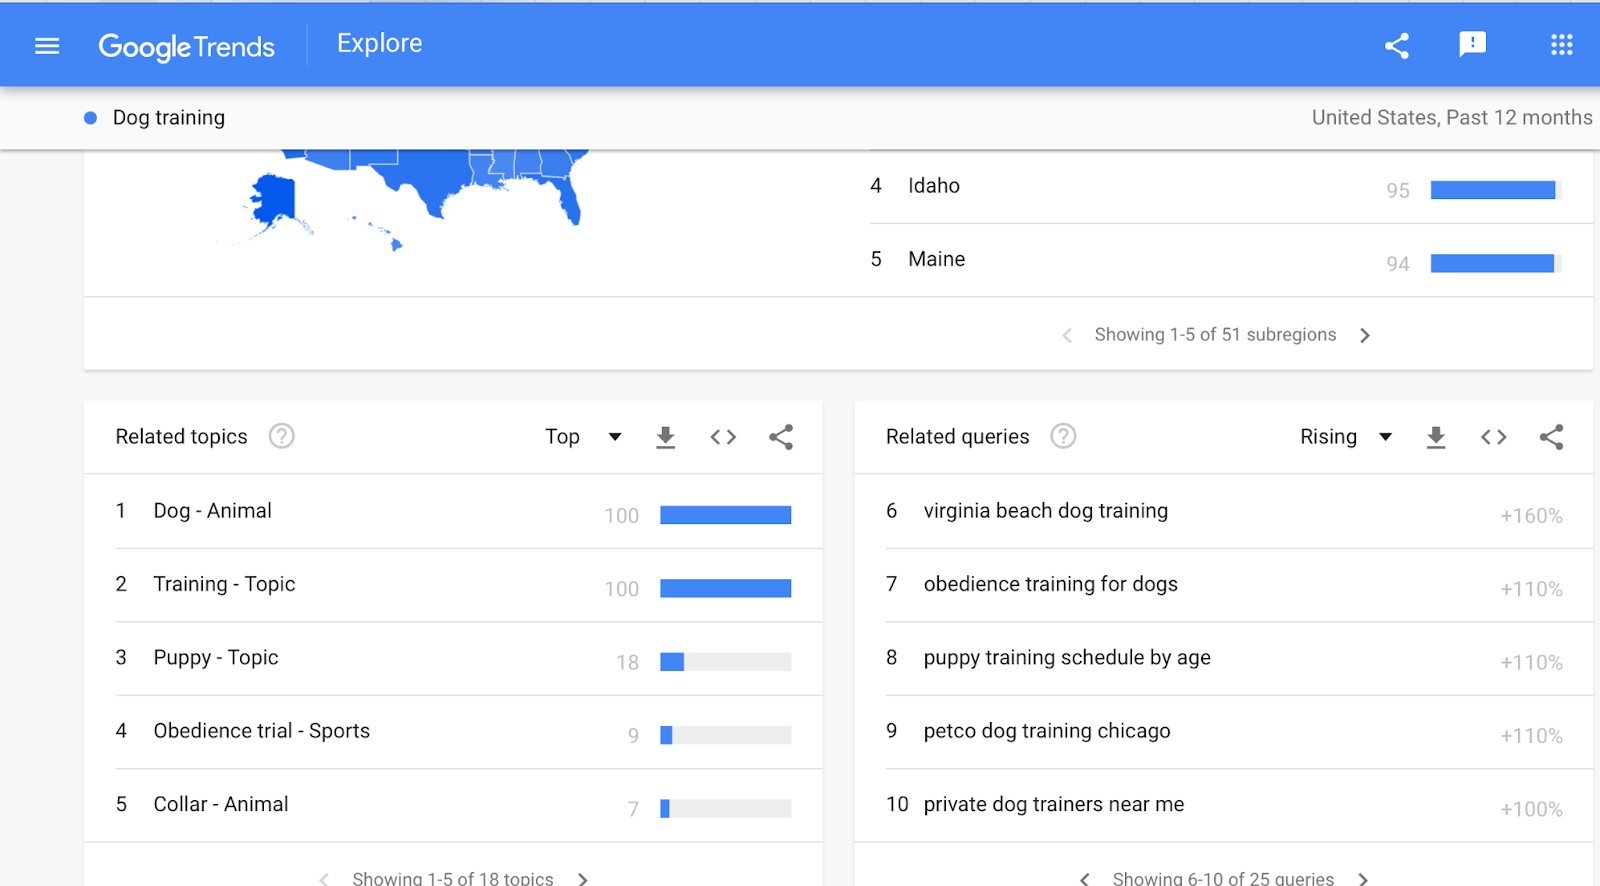Screen dimensions: 1600x886
Task: Click the share icon in the header
Action: coord(1397,46)
